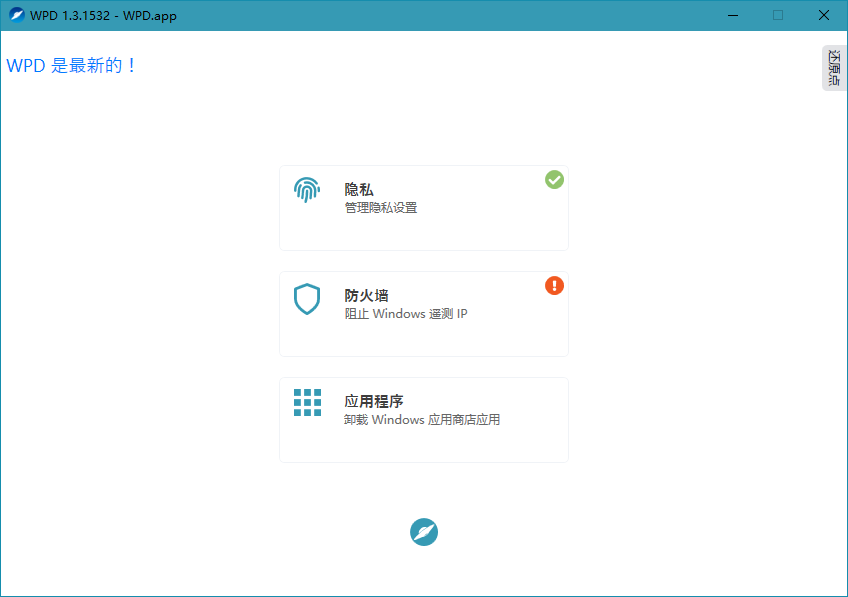Minimize the WPD window
The image size is (848, 597).
(x=733, y=15)
